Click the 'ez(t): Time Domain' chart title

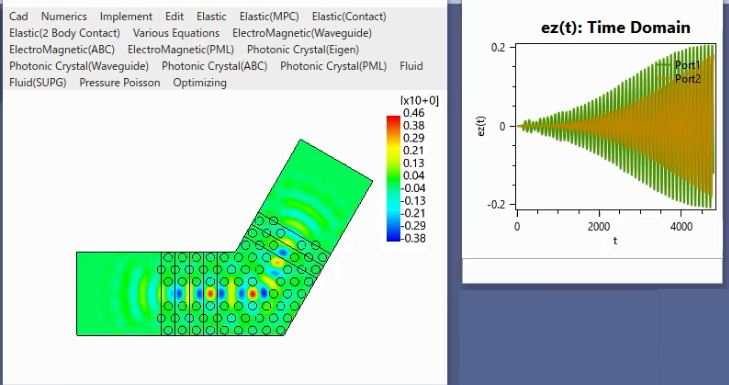(x=616, y=27)
